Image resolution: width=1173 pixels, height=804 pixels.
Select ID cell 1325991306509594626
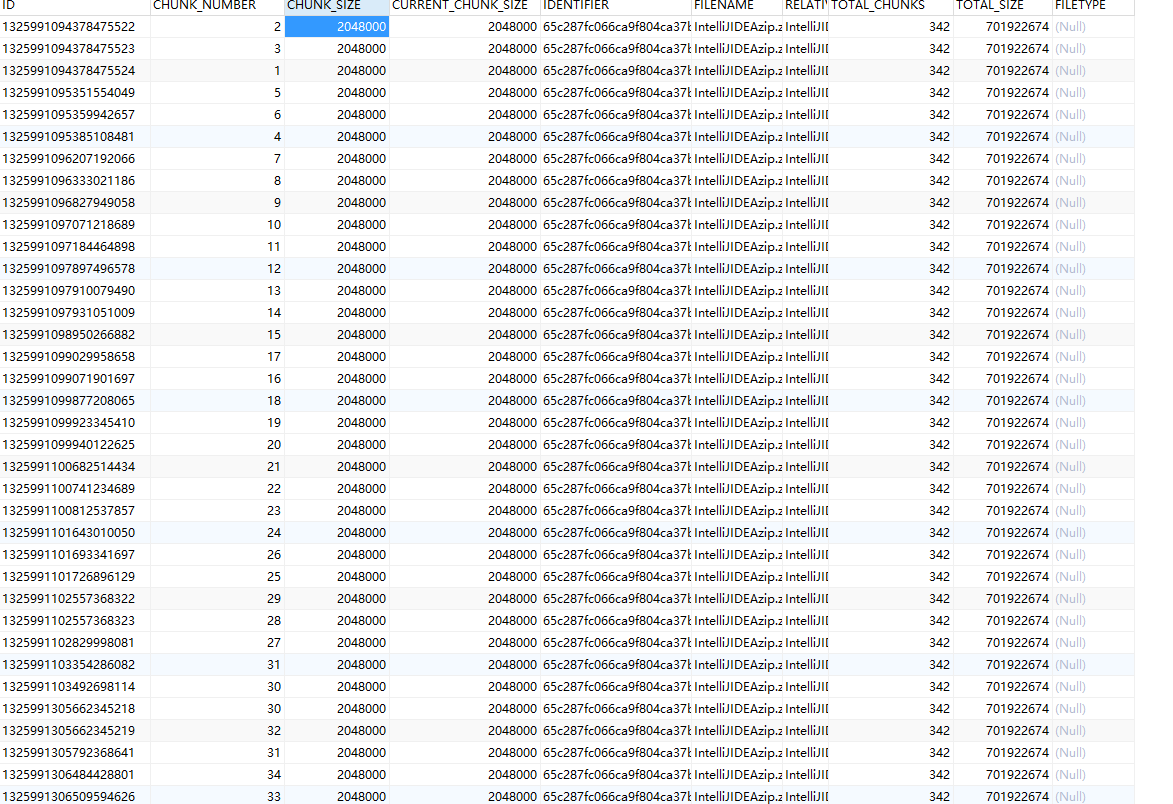[x=75, y=797]
